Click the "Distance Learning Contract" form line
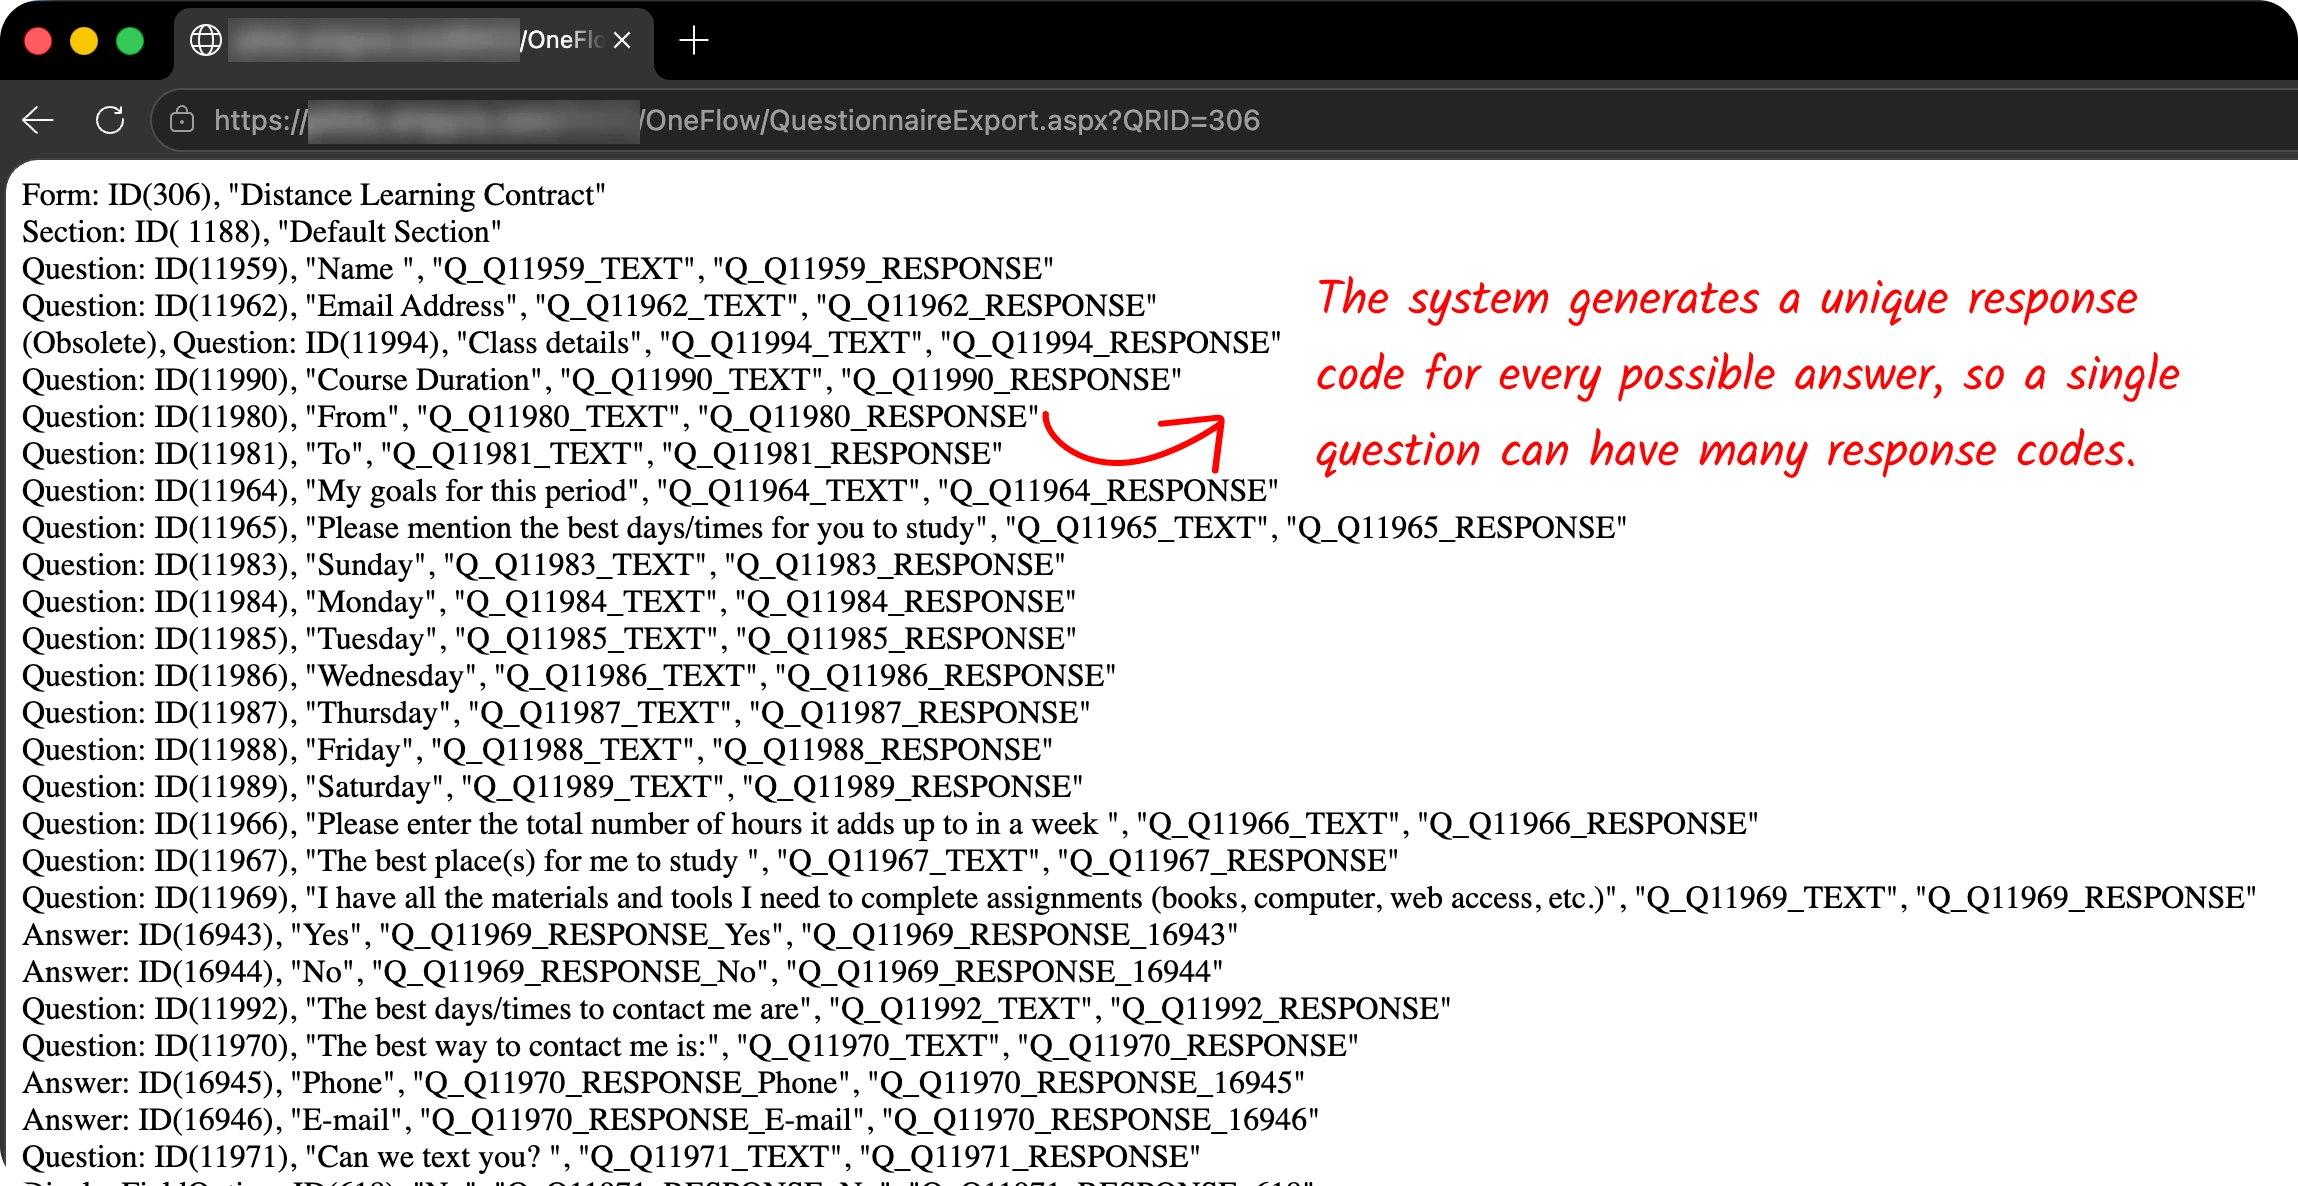 [x=314, y=194]
